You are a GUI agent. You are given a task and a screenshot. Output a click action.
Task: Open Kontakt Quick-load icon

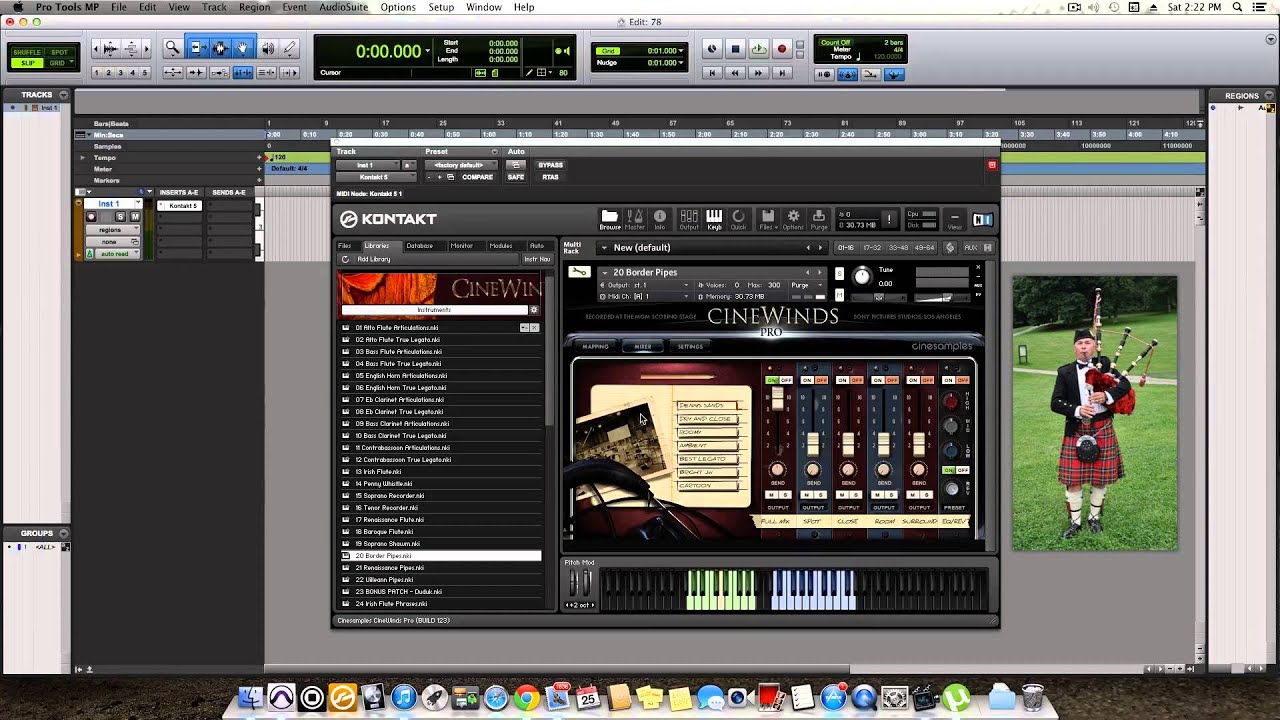(x=738, y=219)
